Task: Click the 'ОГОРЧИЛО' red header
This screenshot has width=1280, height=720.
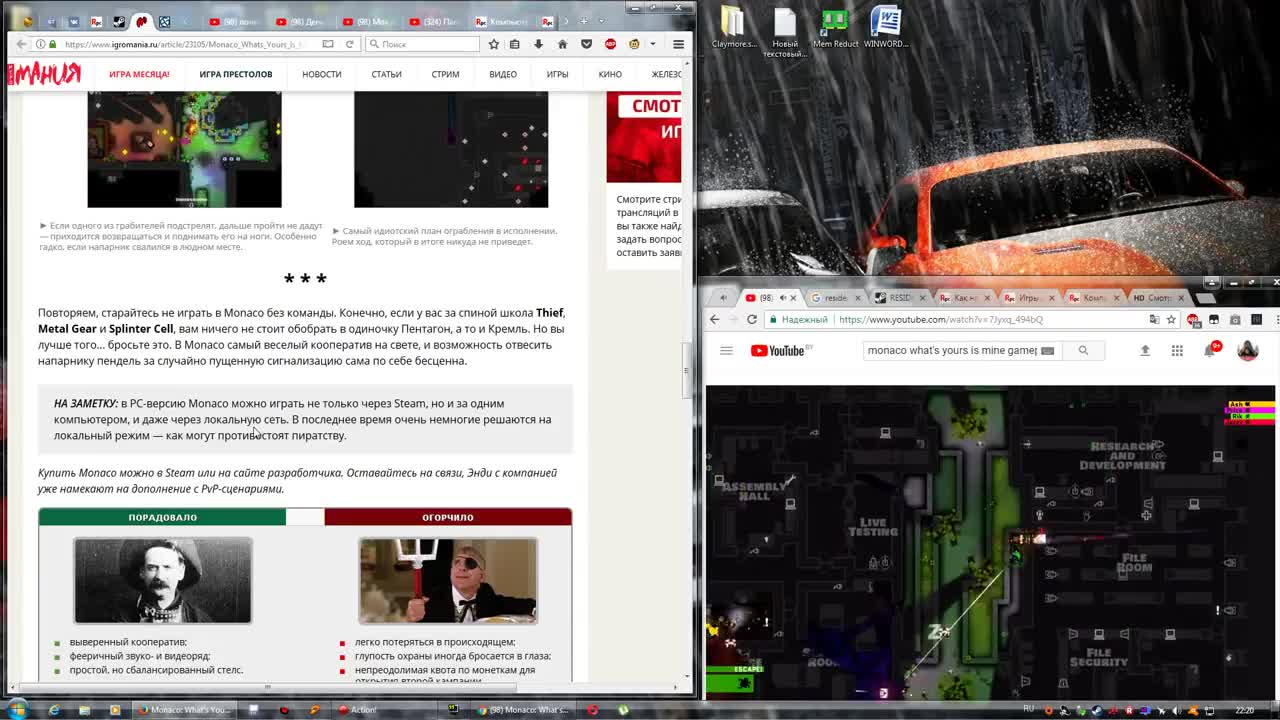Action: (448, 517)
